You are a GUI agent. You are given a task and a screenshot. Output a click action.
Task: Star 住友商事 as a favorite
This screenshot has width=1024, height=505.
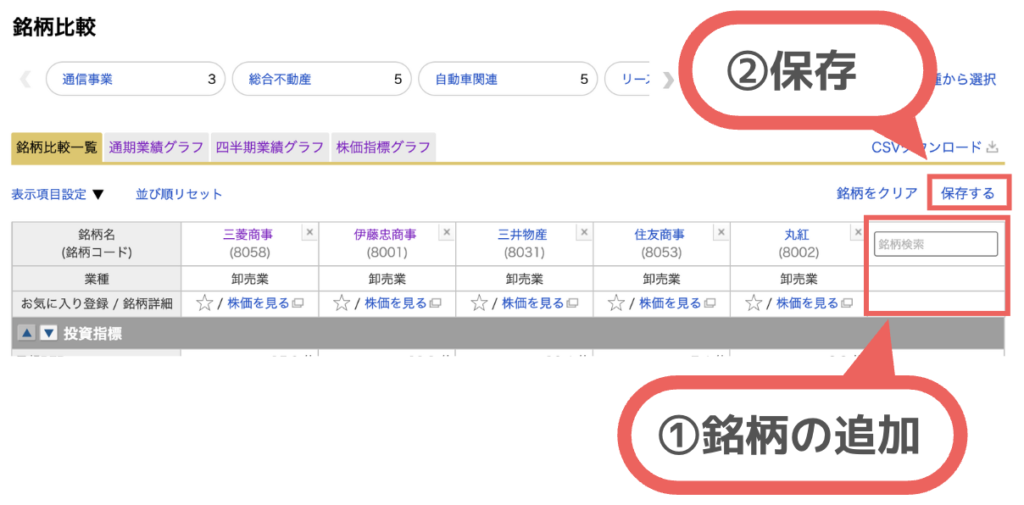click(616, 303)
